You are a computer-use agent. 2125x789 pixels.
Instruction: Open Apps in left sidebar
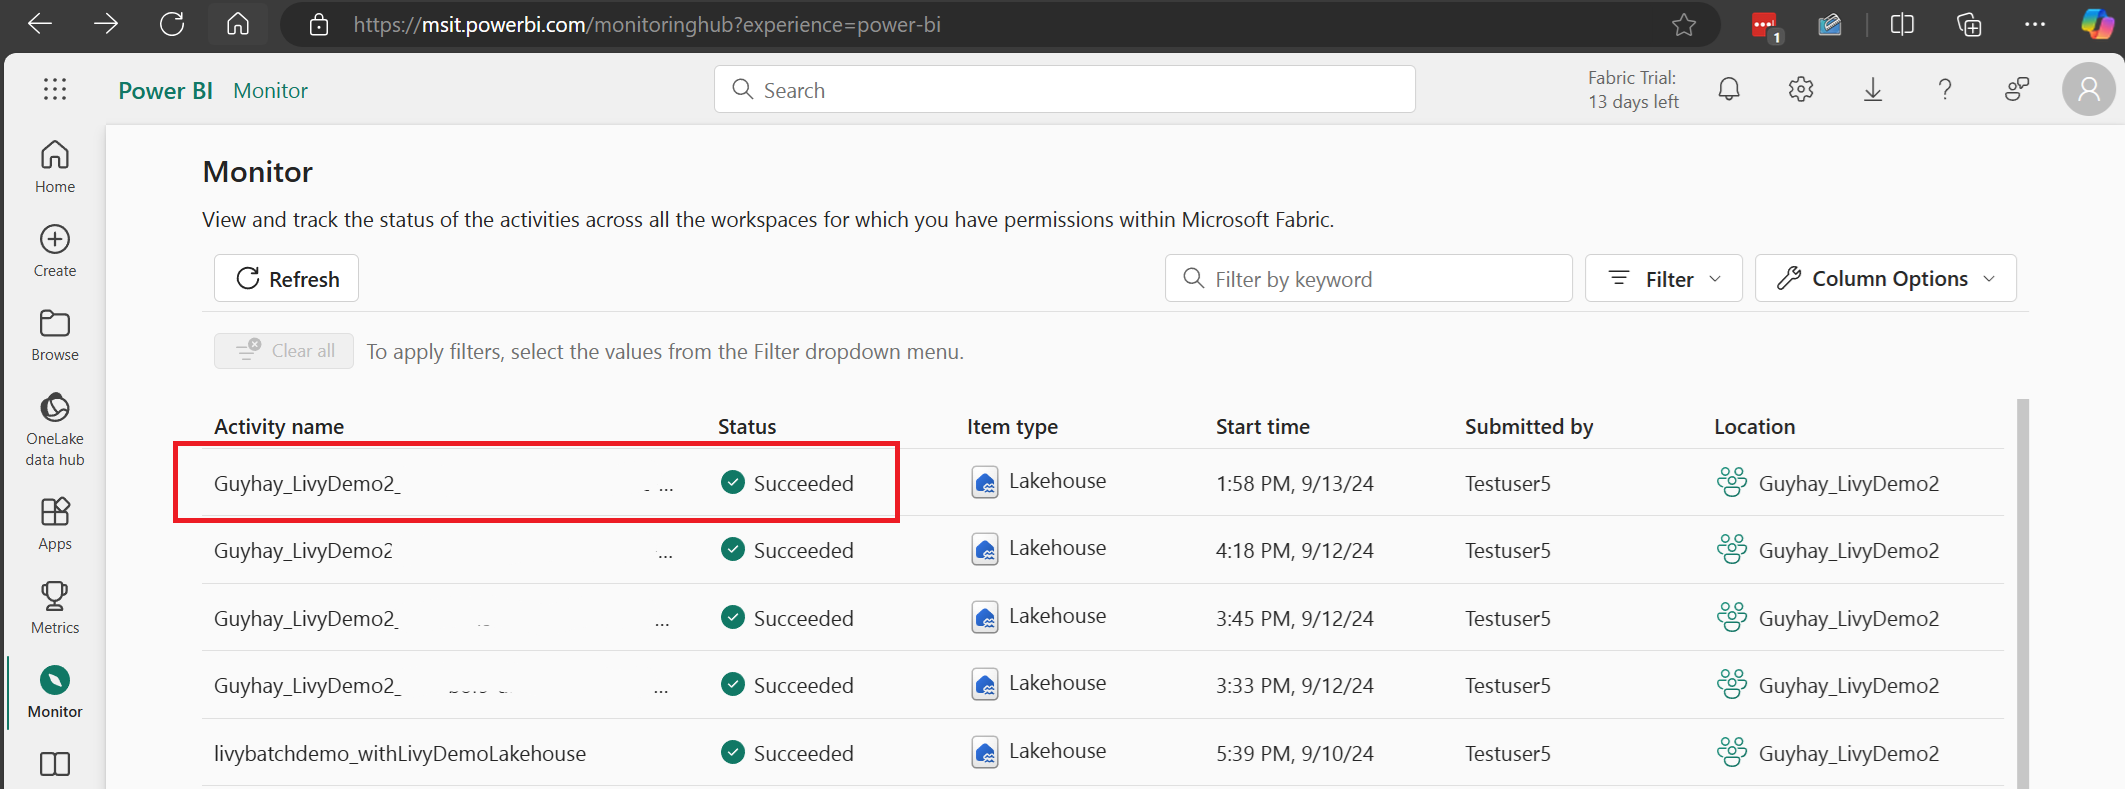(x=55, y=524)
